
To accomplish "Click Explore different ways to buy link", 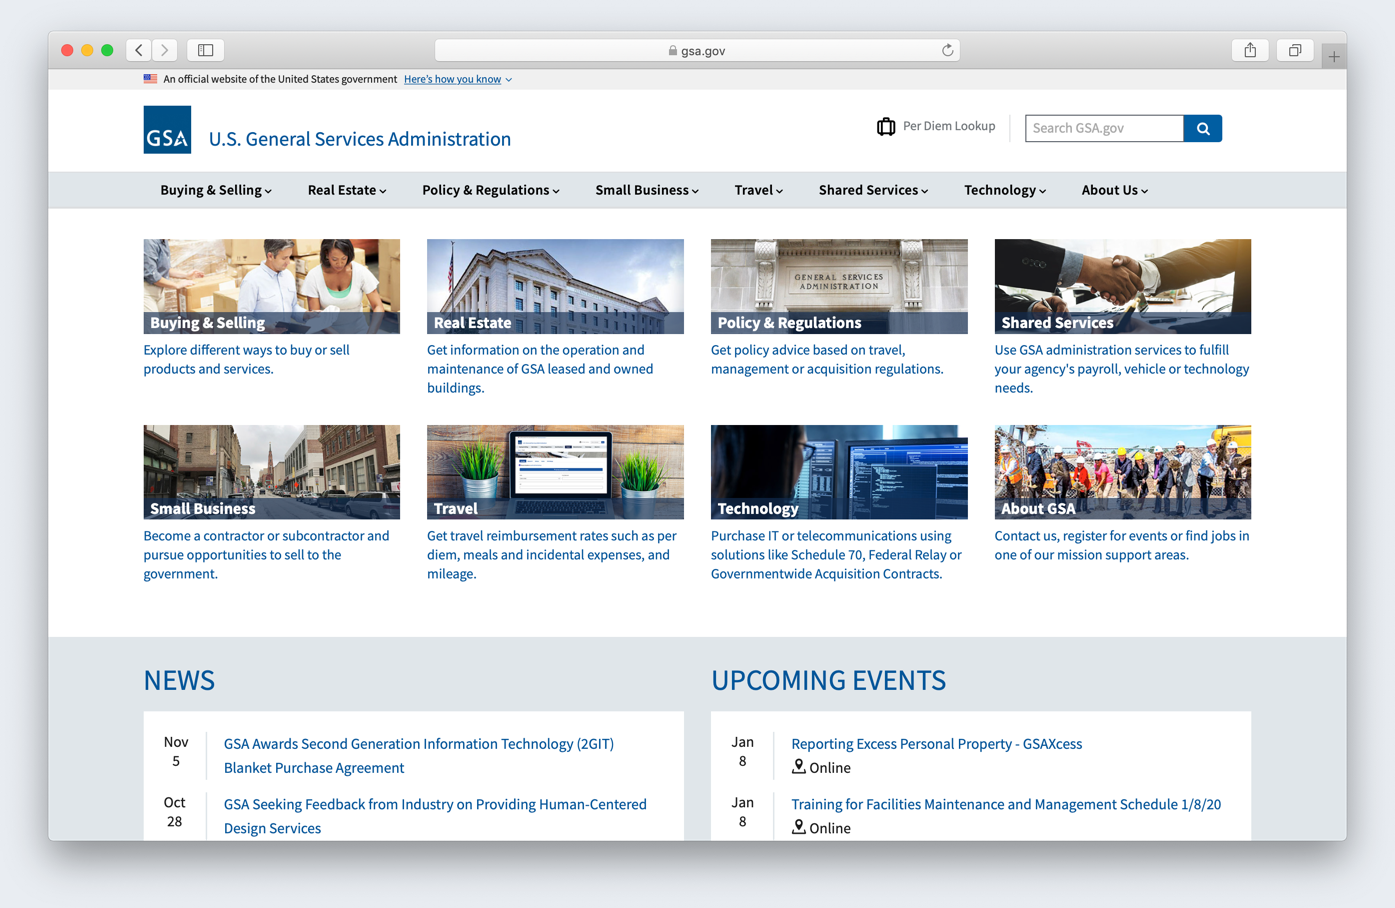I will click(246, 359).
